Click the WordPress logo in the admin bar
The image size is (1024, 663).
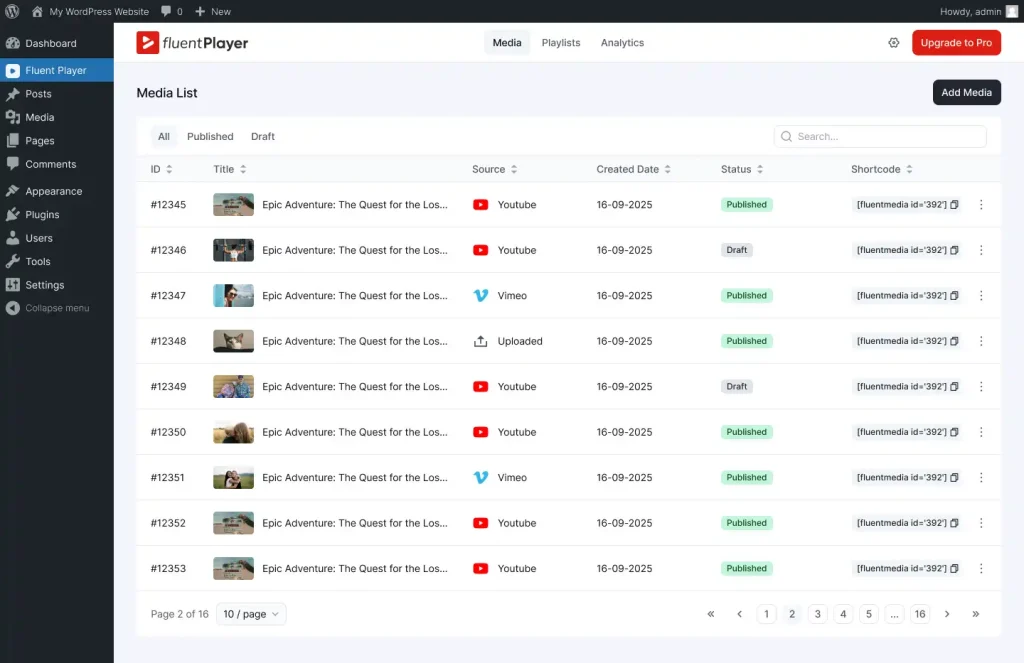[x=12, y=11]
